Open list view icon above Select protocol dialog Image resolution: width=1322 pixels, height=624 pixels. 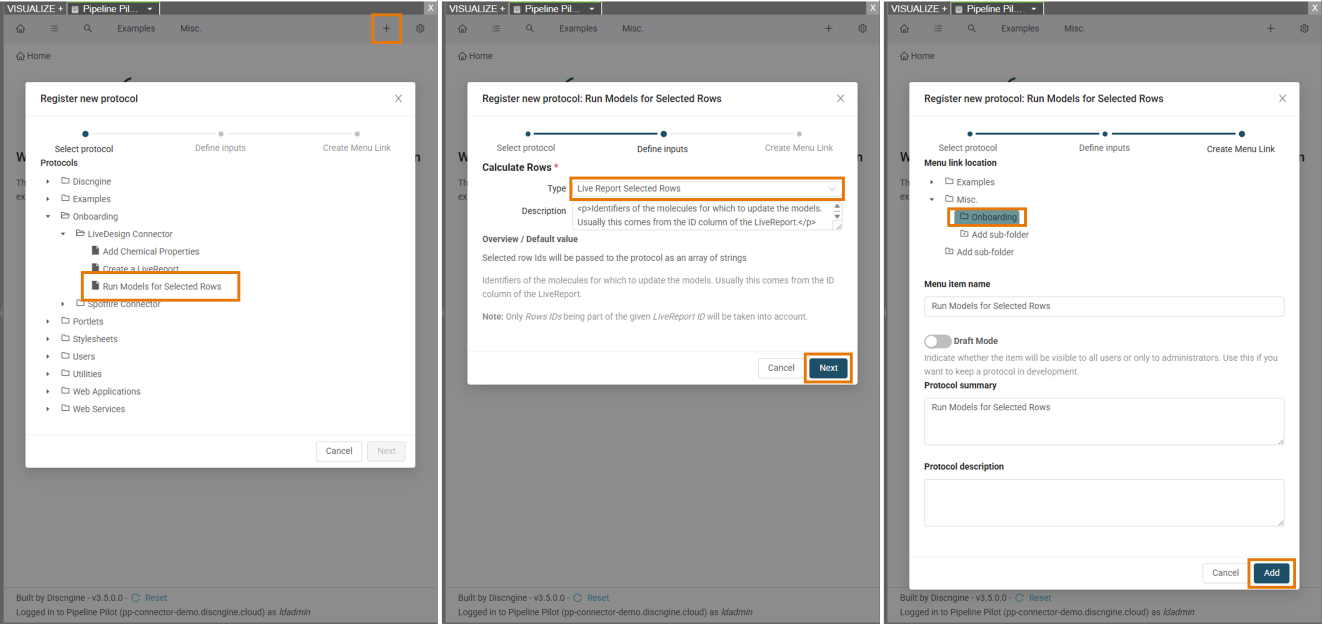click(x=54, y=28)
